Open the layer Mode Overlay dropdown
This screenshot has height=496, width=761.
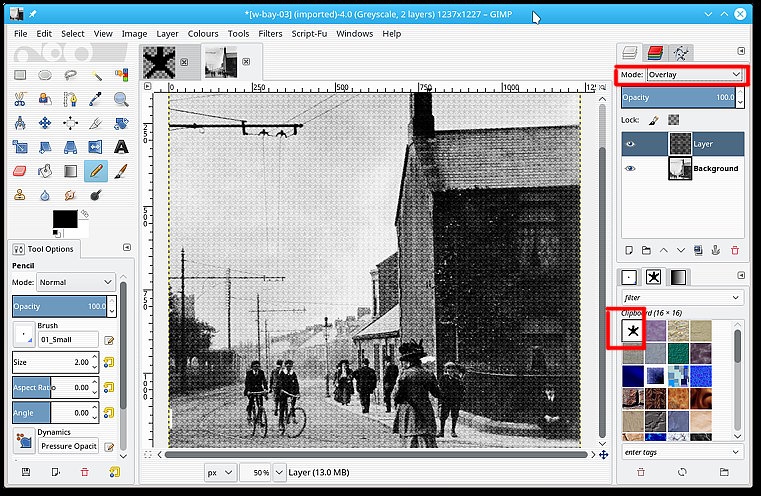tap(693, 75)
